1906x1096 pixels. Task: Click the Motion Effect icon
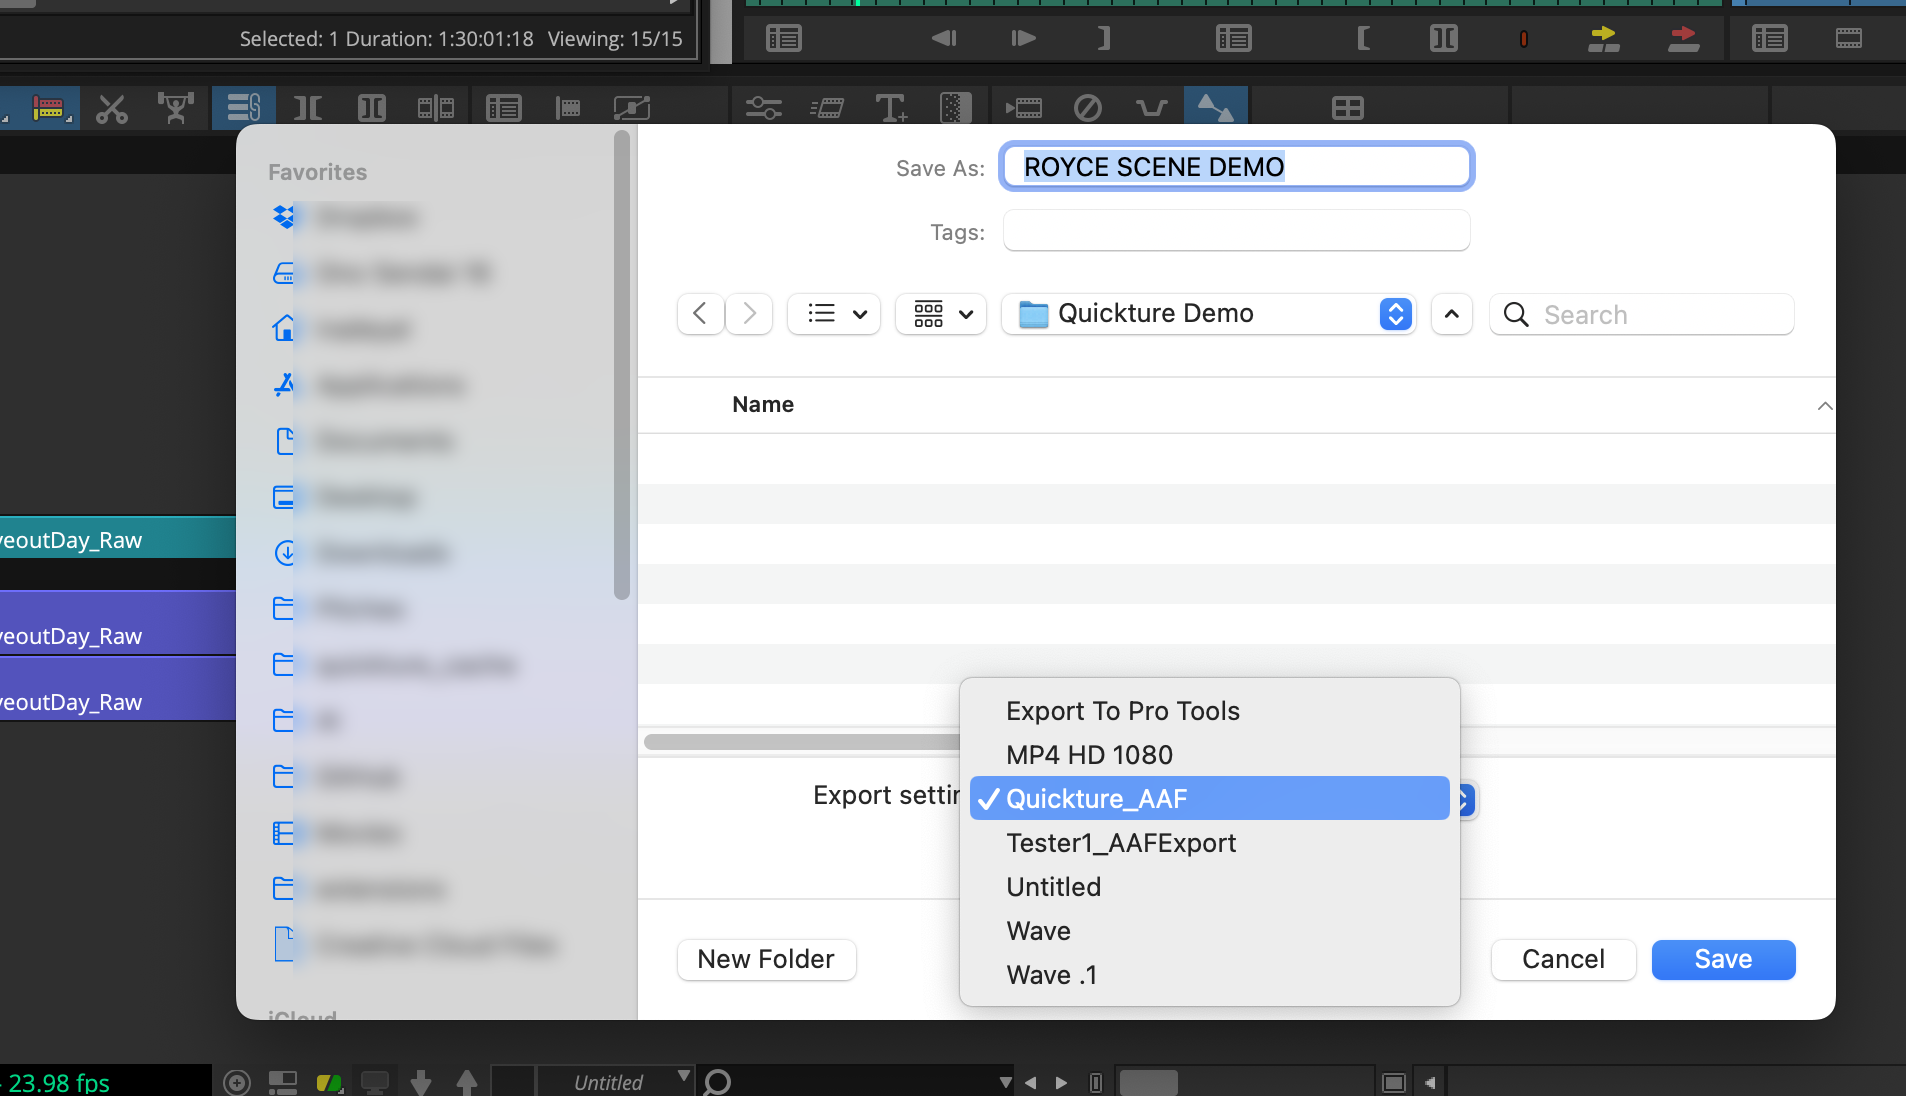827,108
